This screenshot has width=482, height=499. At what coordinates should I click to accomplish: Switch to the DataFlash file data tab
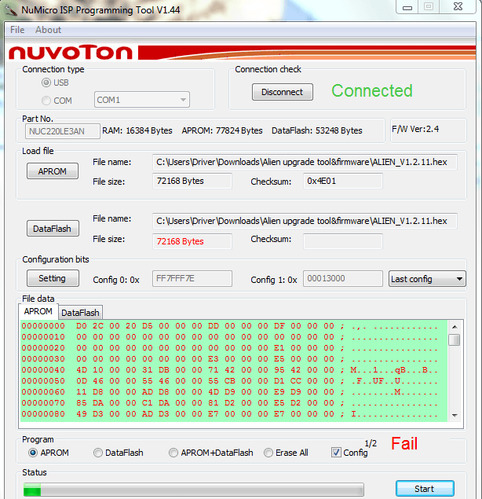coord(80,313)
